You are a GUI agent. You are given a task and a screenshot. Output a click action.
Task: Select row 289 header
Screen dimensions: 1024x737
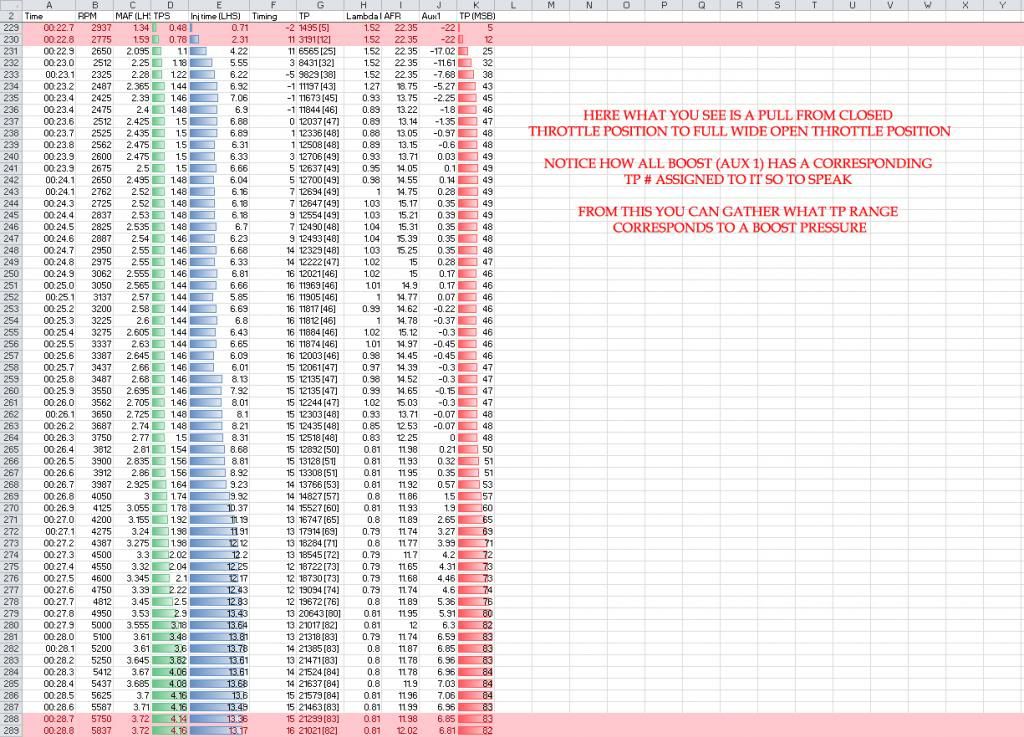(10, 730)
